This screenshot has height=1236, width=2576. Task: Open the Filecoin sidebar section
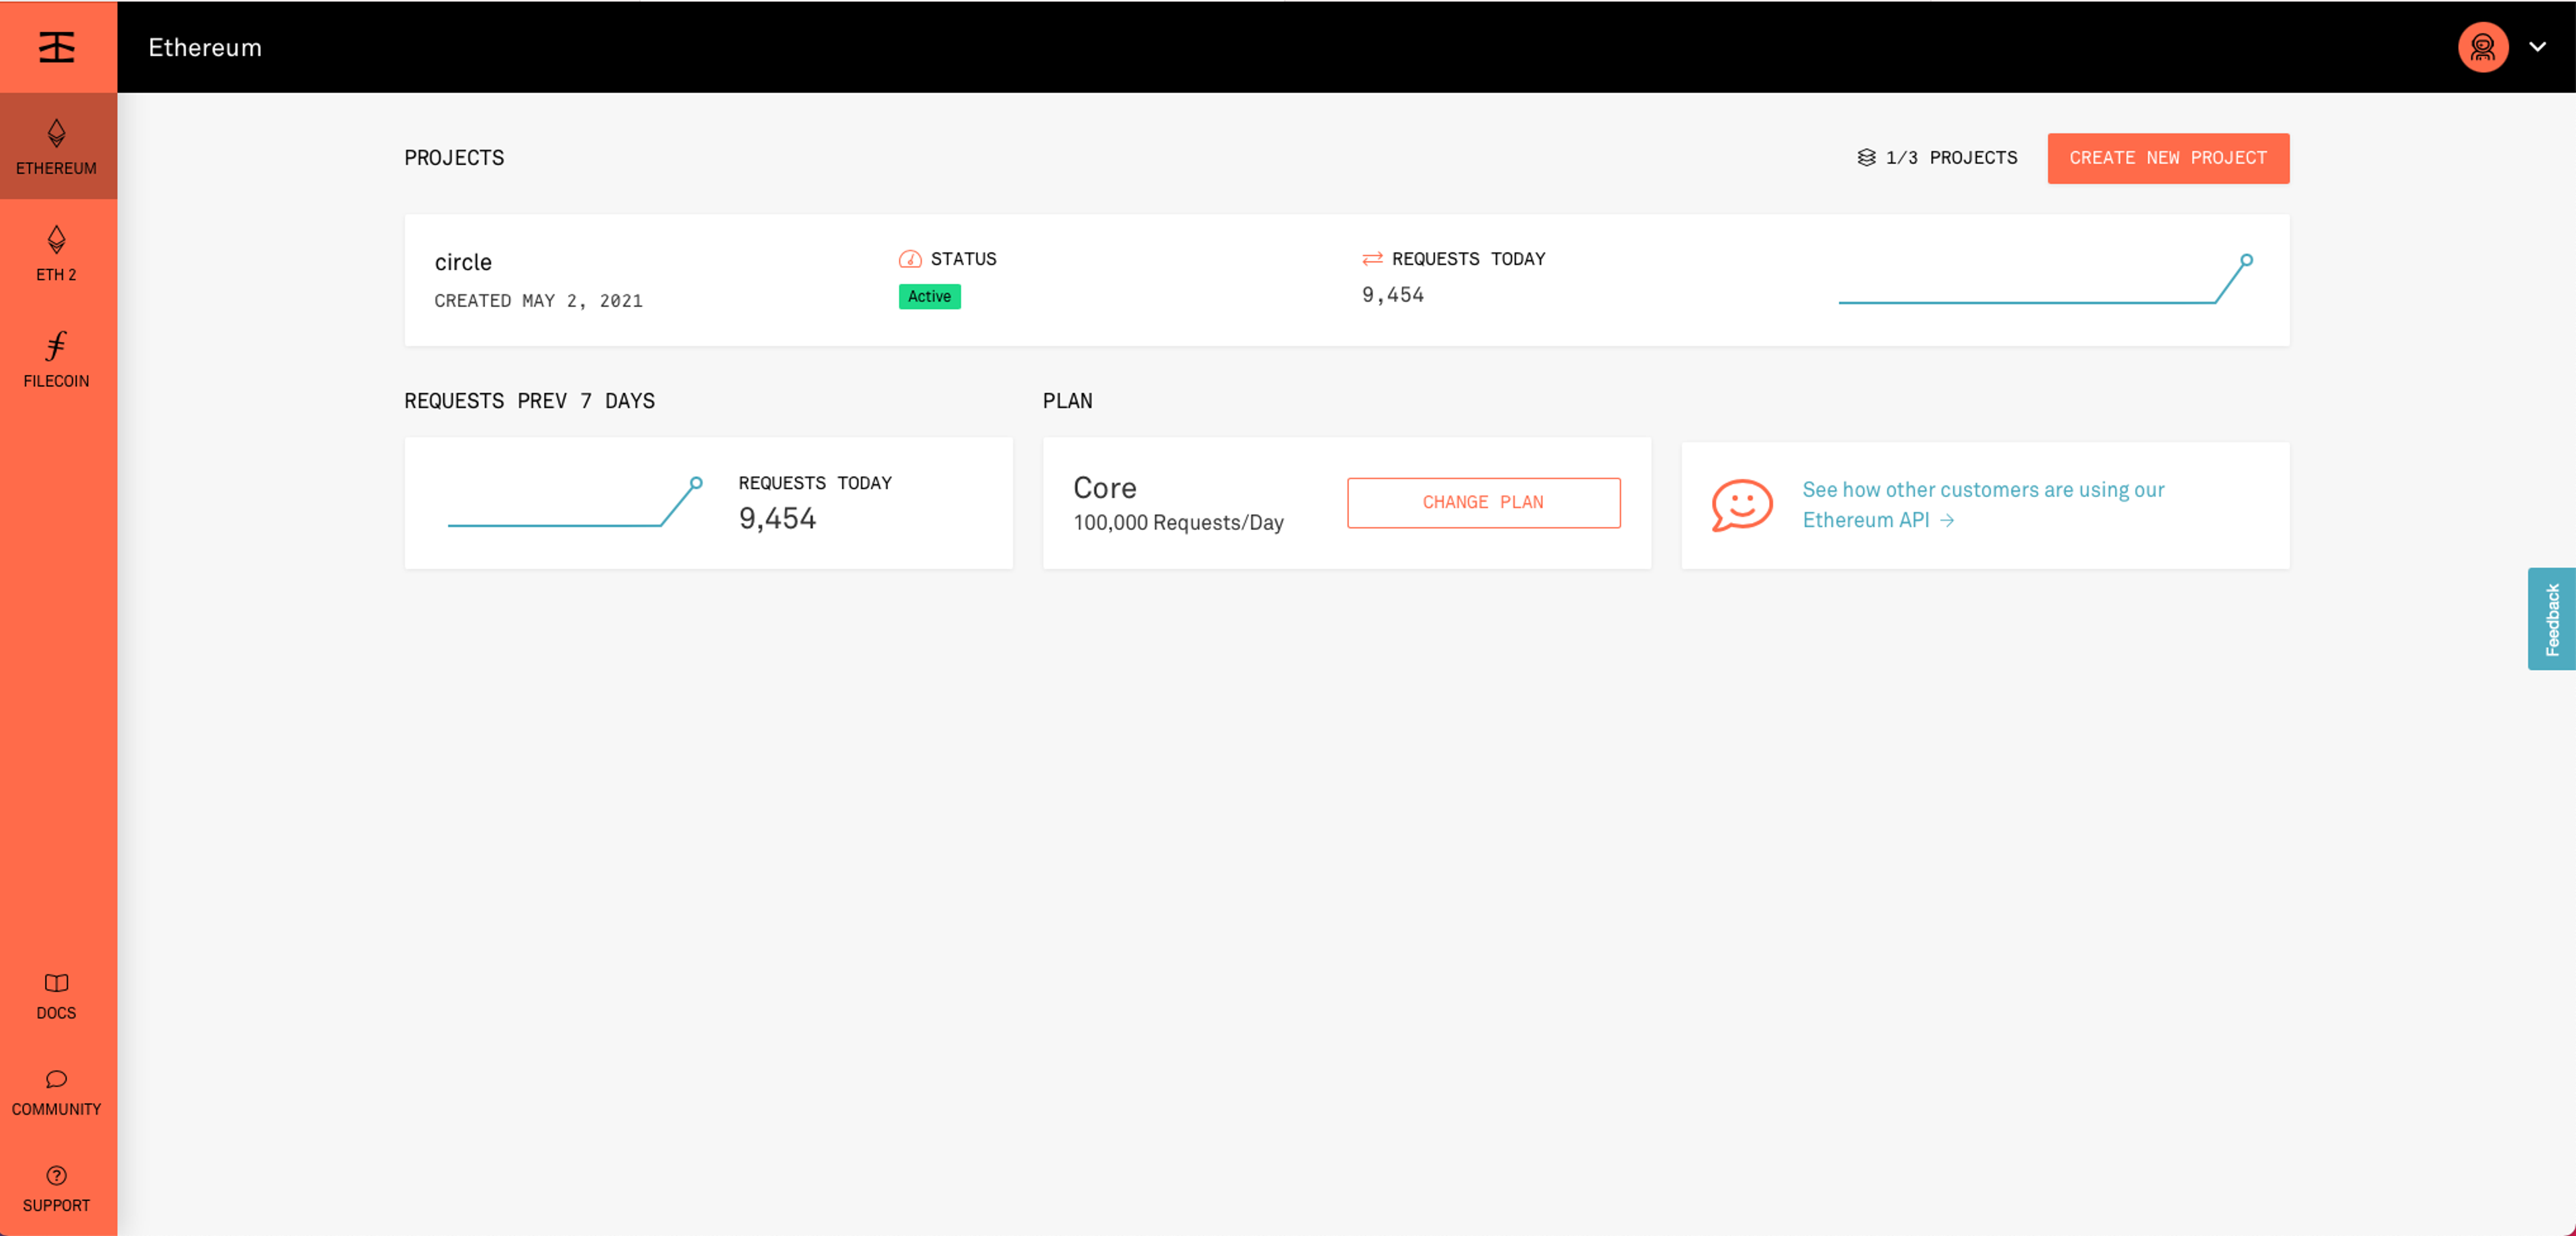[57, 360]
